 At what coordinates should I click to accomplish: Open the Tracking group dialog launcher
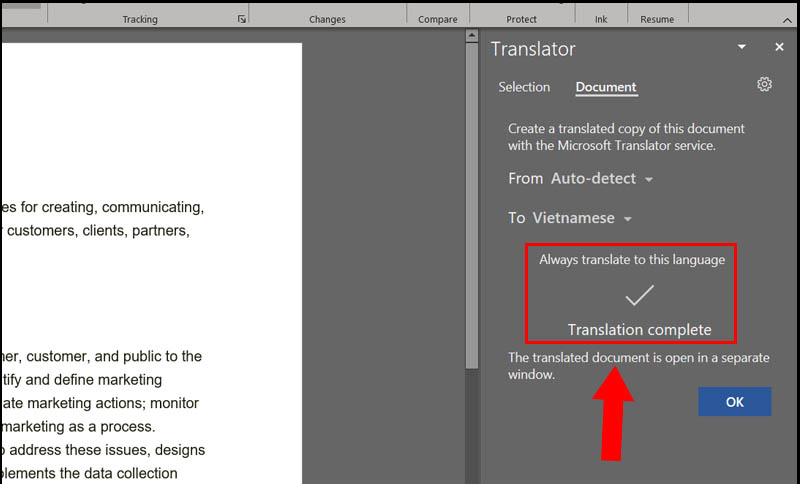click(x=241, y=19)
